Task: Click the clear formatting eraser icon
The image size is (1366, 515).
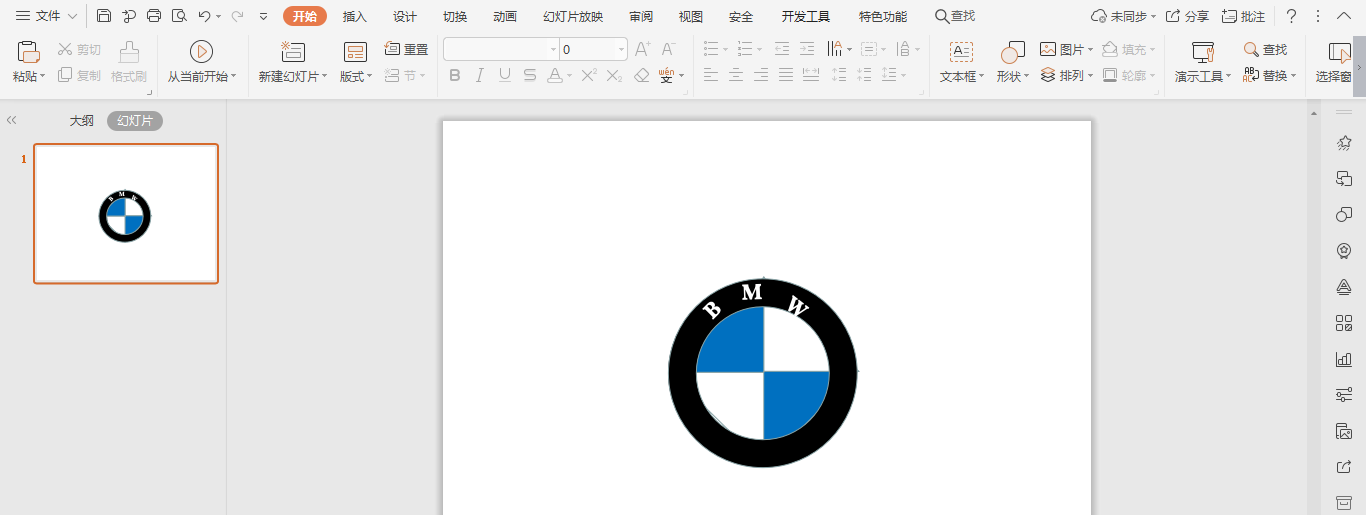Action: click(x=642, y=75)
